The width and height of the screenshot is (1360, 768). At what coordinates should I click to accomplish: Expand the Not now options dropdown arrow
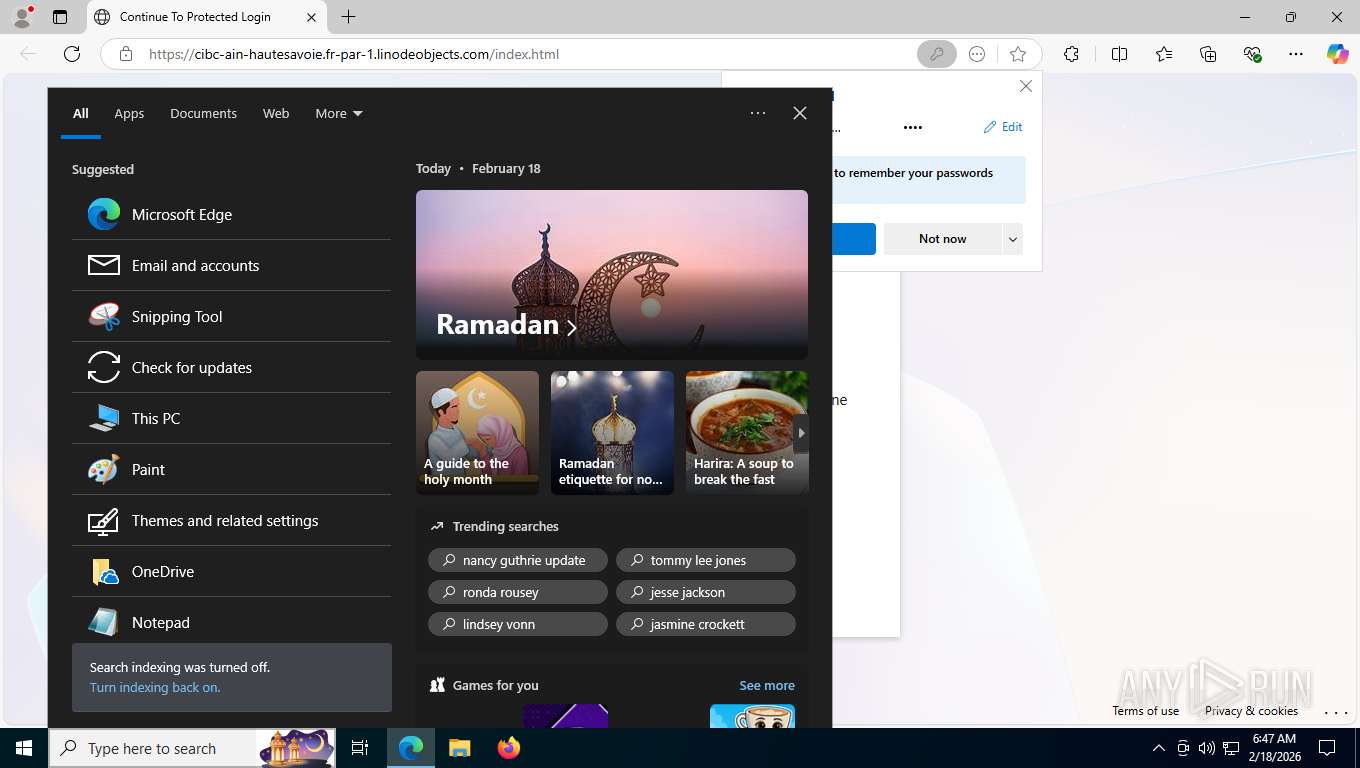pyautogui.click(x=1013, y=239)
